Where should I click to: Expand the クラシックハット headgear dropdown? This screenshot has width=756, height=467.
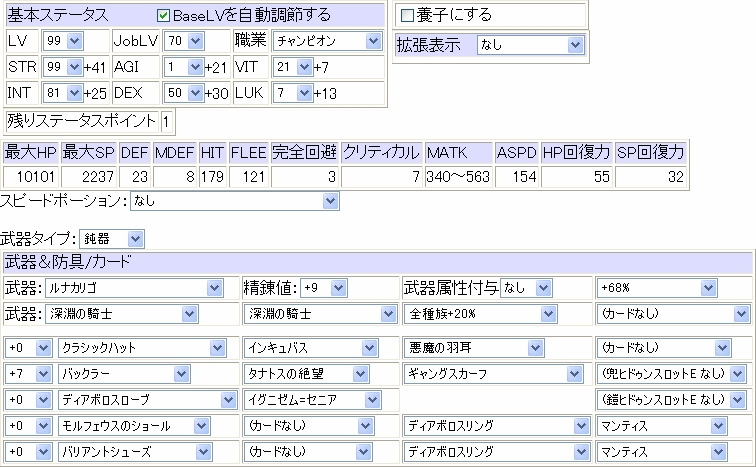pyautogui.click(x=142, y=347)
